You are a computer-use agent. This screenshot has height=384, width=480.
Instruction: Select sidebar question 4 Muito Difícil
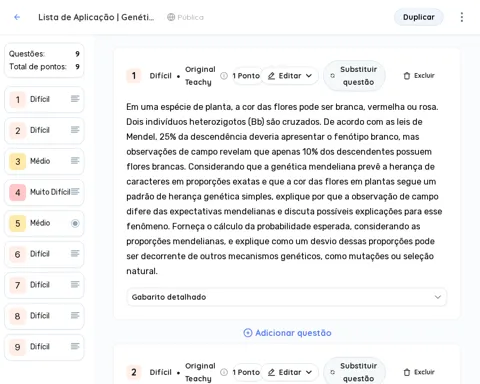44,192
